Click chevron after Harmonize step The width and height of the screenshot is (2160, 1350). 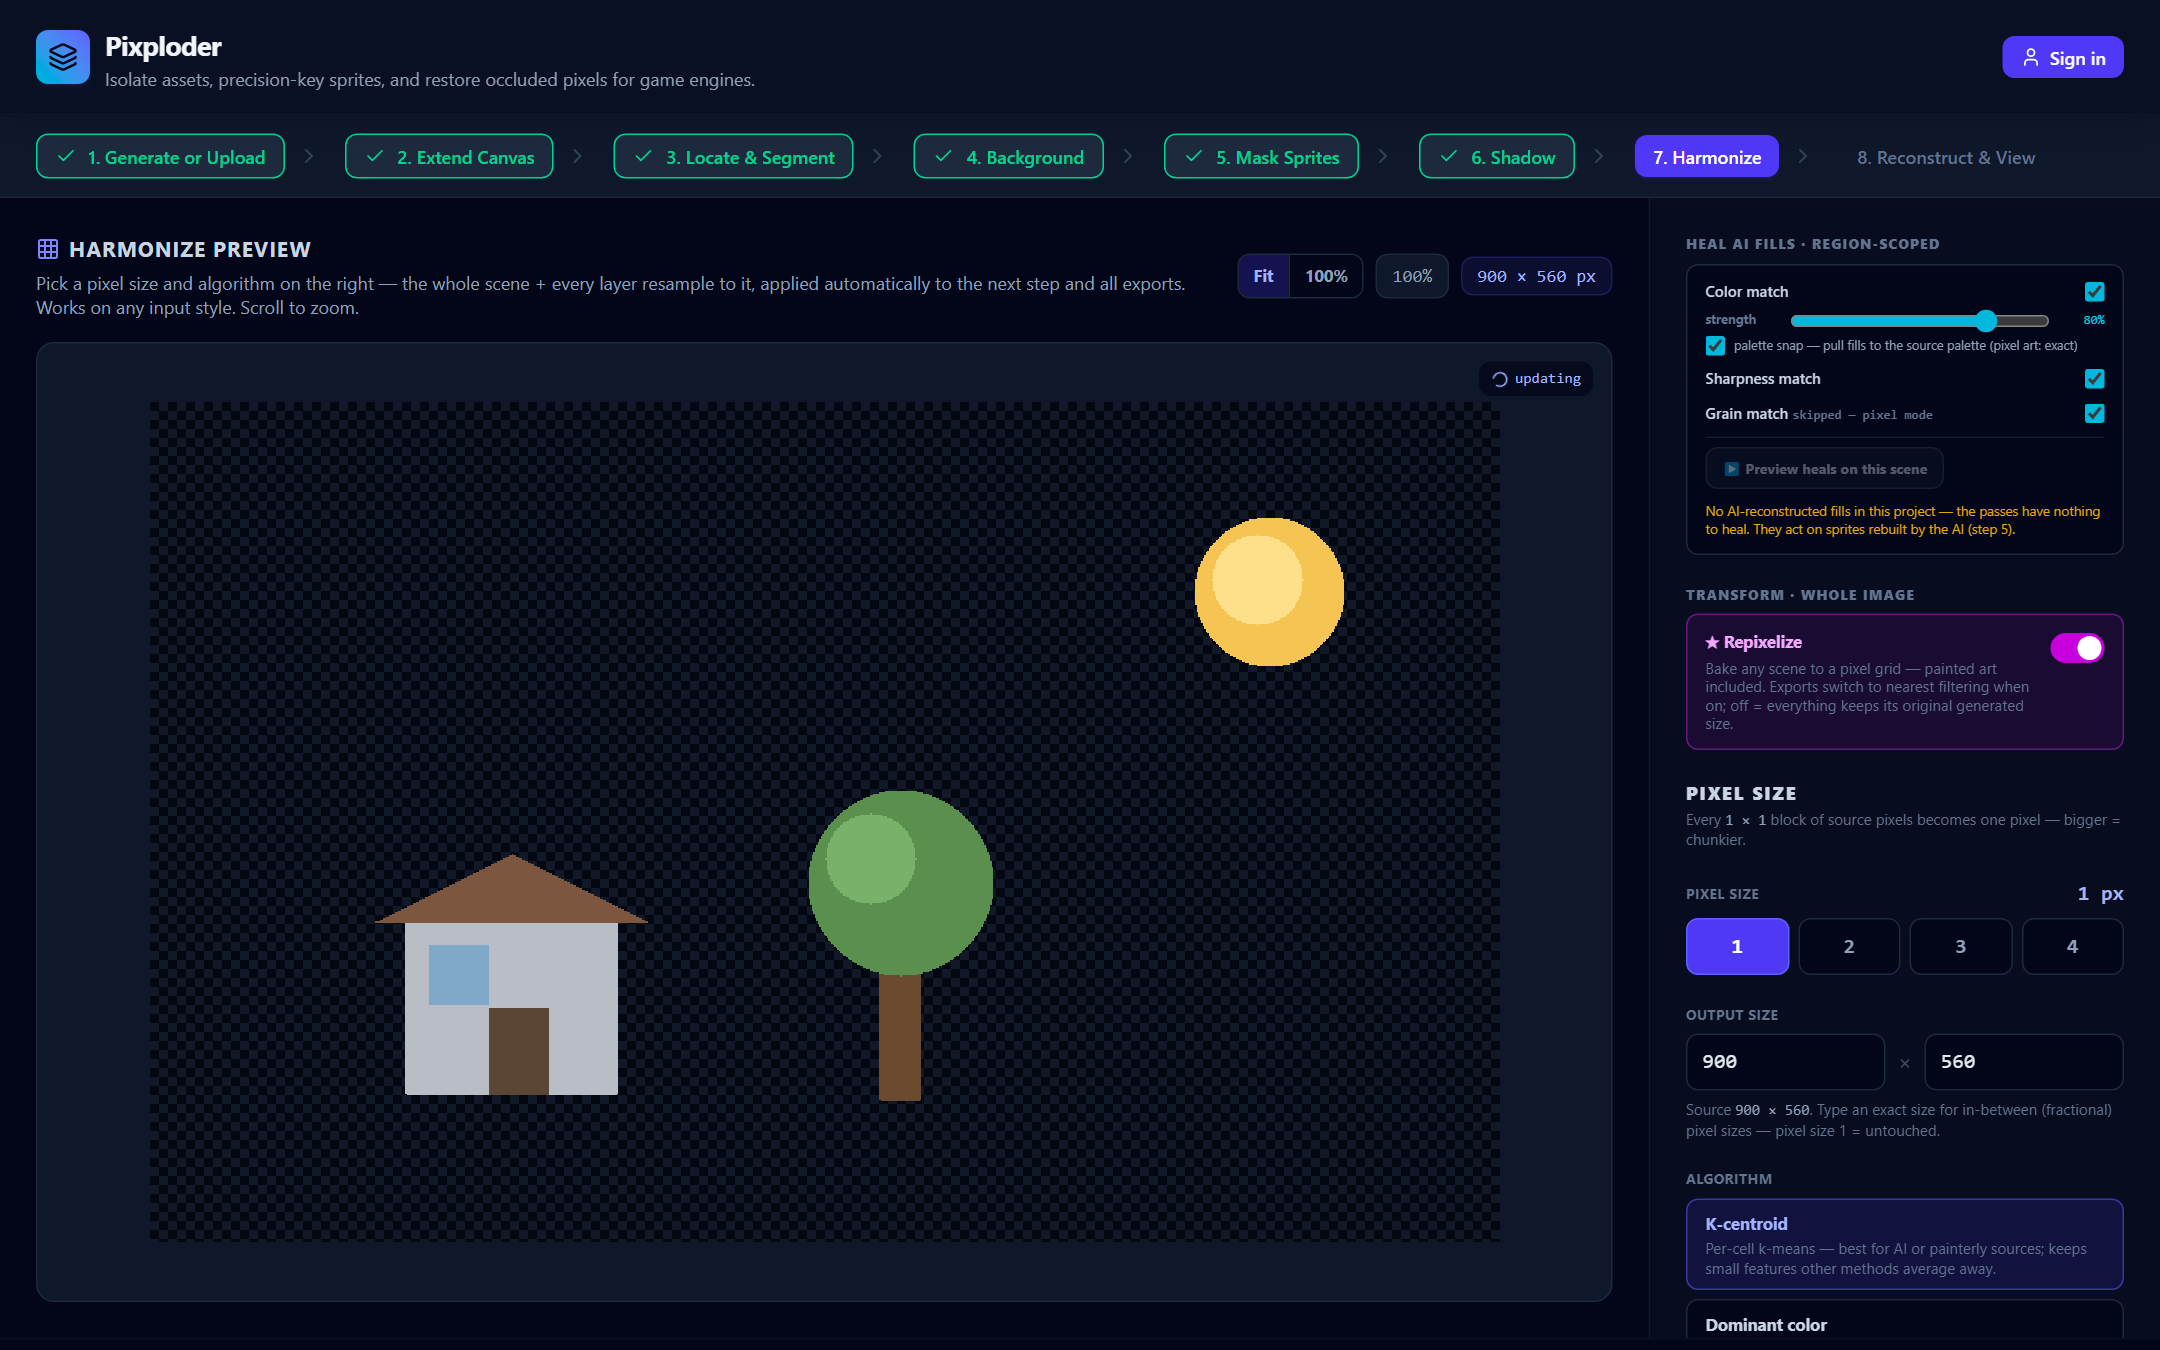pos(1803,156)
